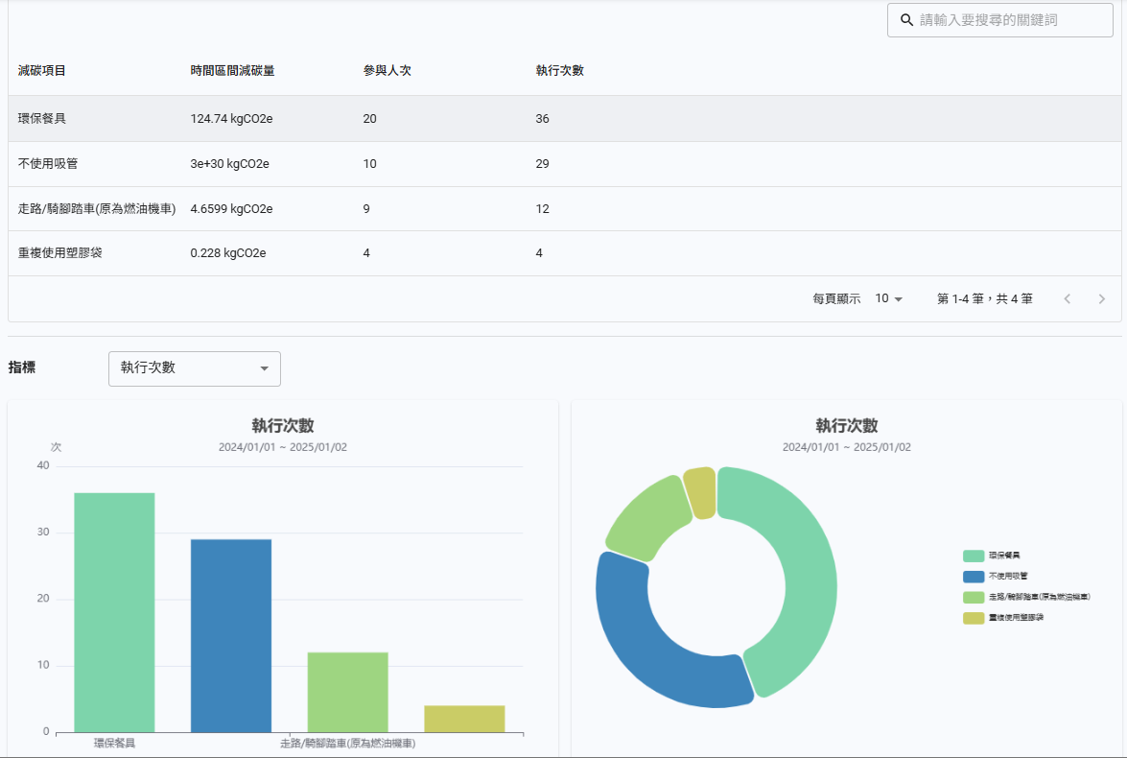Click participant count 9 in the table

click(x=367, y=209)
